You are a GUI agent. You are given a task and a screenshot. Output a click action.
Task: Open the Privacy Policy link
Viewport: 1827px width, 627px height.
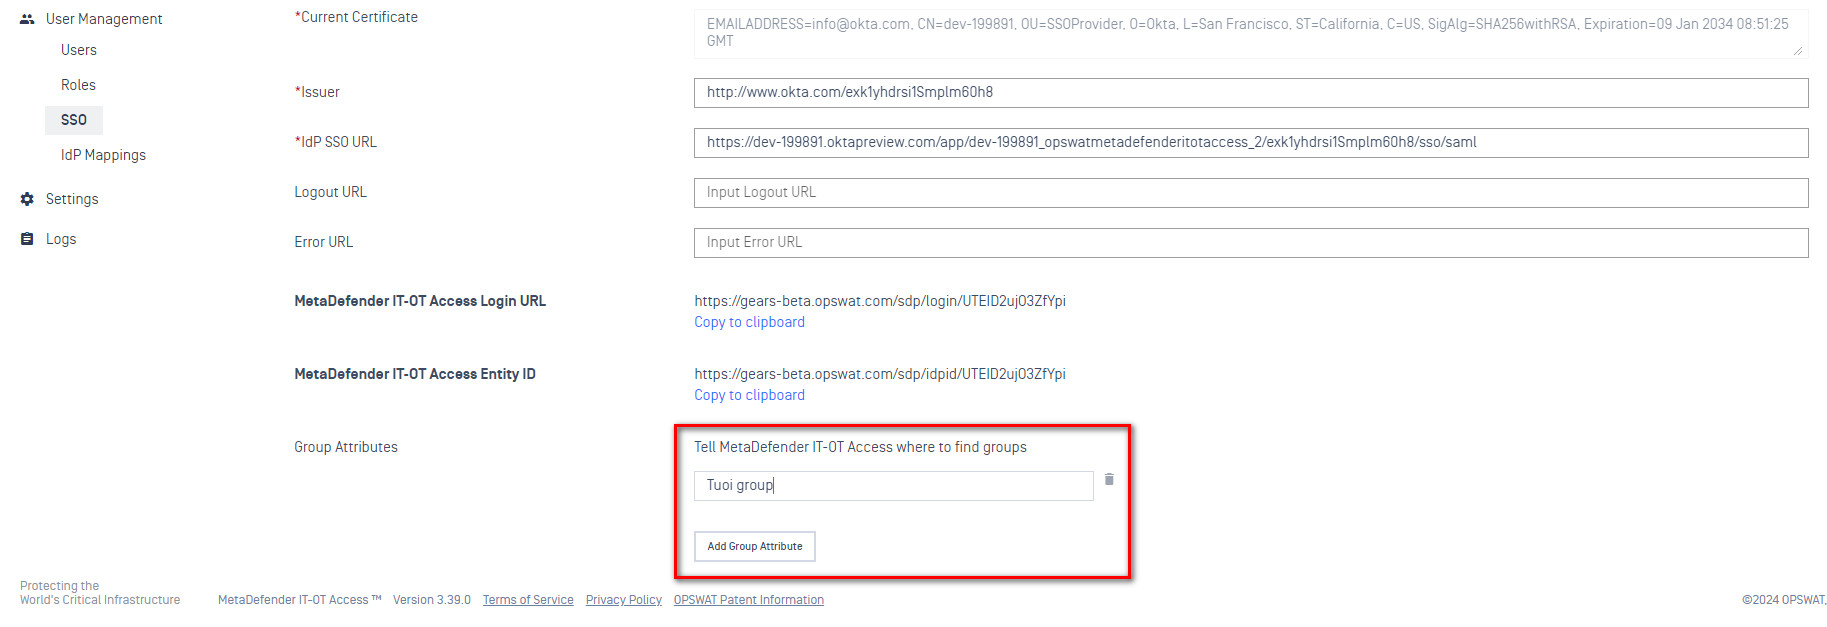[623, 600]
